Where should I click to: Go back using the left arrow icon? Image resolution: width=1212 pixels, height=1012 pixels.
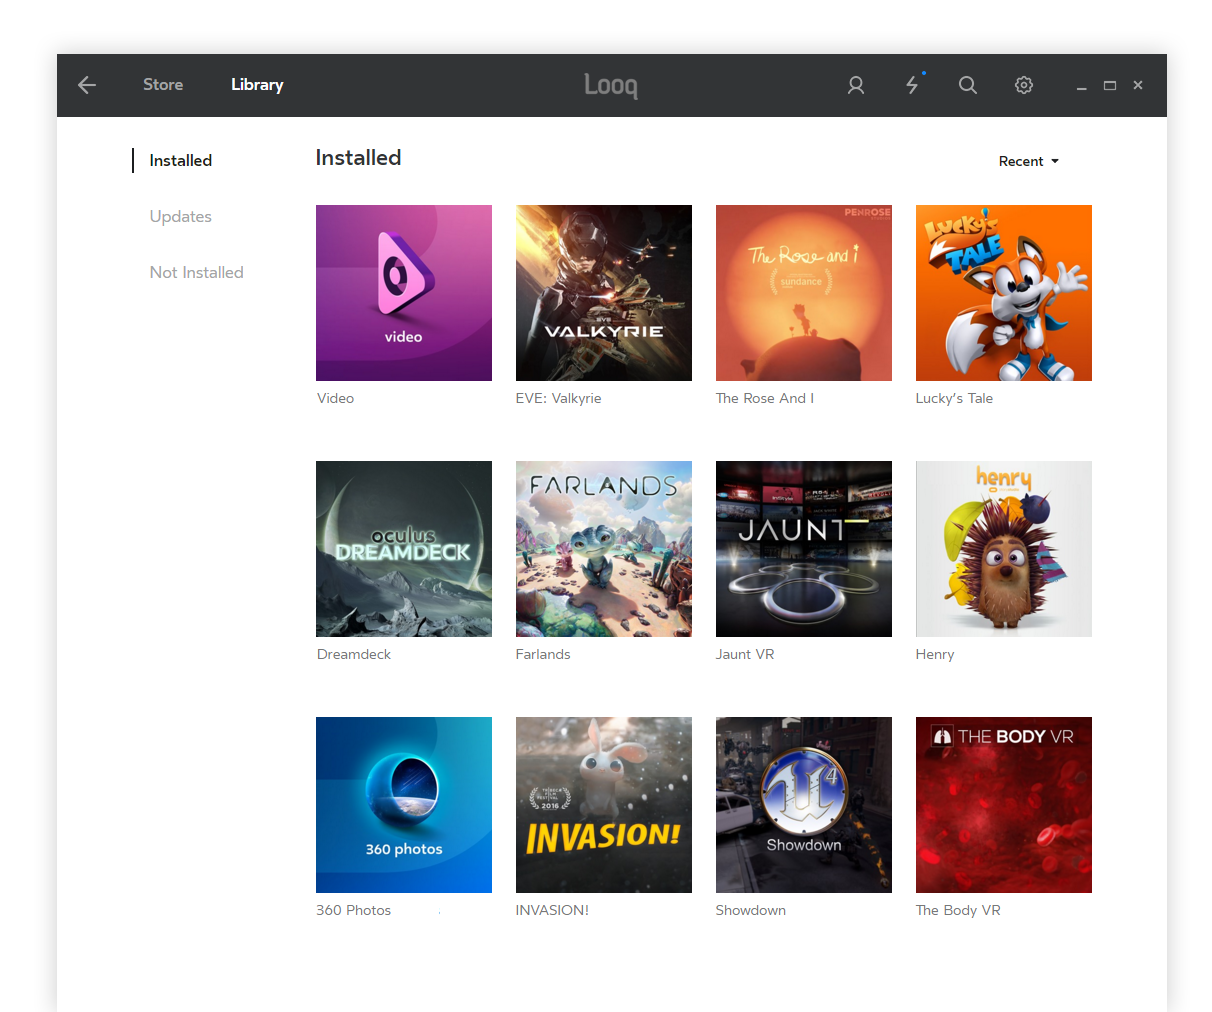coord(87,85)
